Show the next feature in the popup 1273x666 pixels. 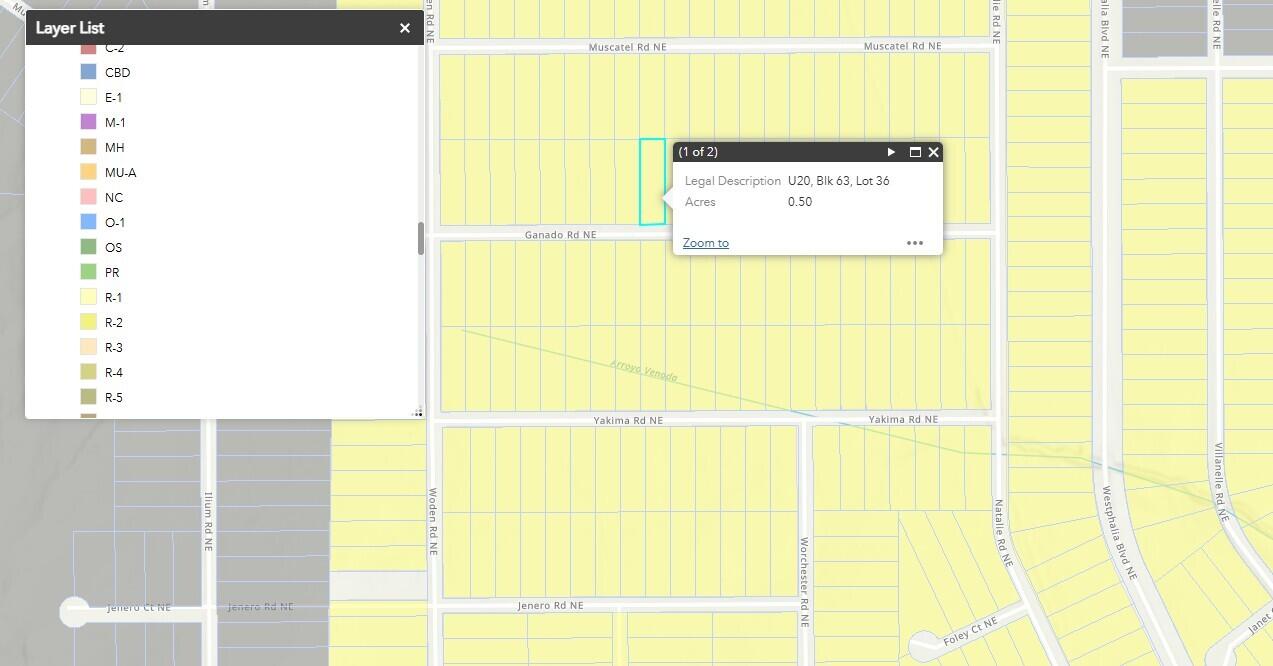(891, 152)
